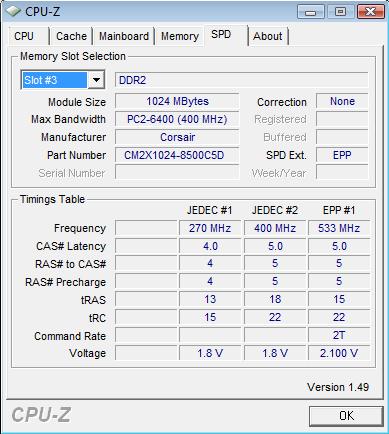
Task: Go to the Memory tab
Action: coord(180,36)
